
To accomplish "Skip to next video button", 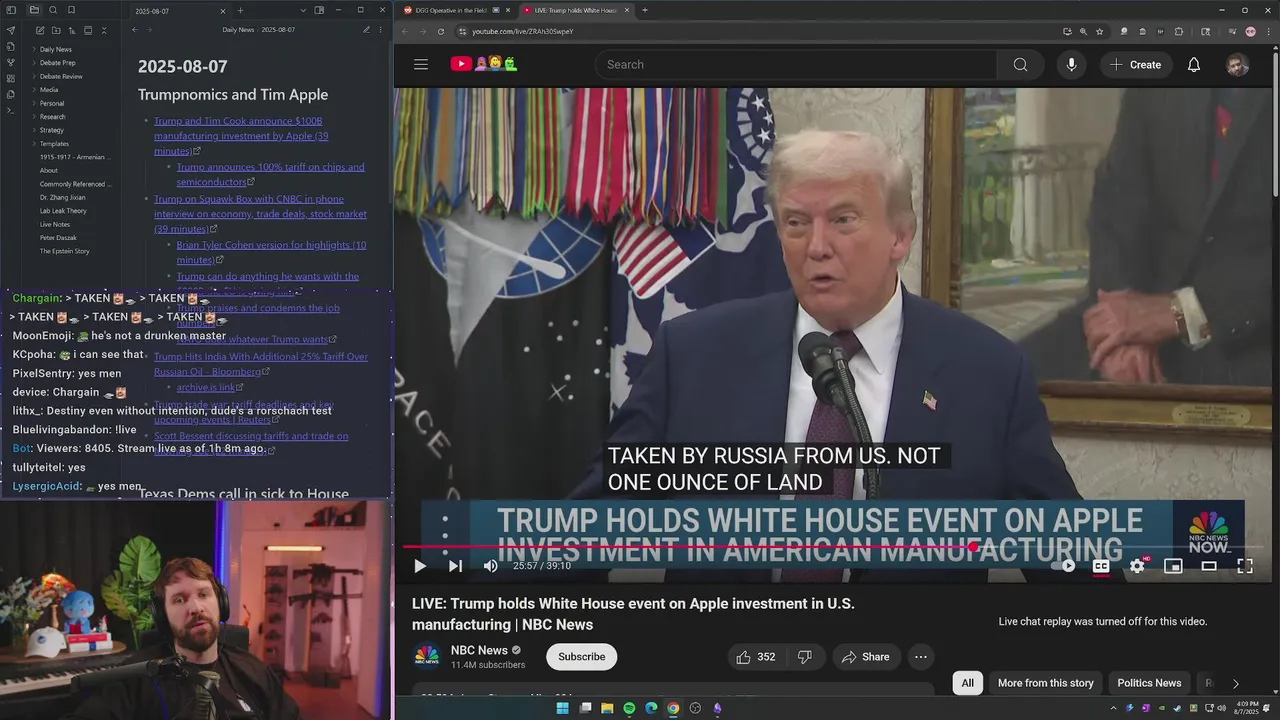I will (x=455, y=566).
